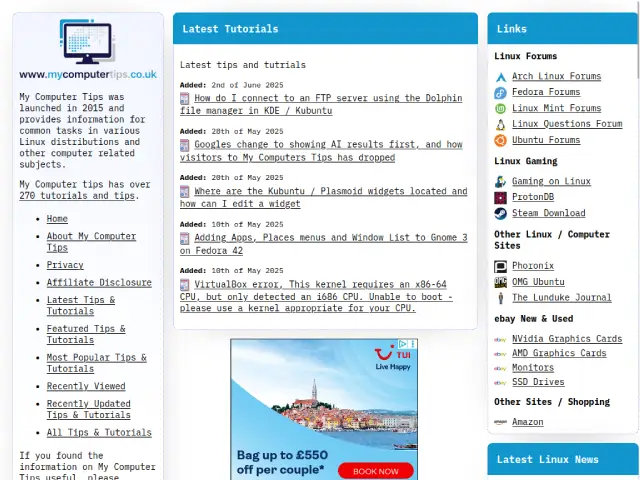Open SSD Drives ebay link

click(x=538, y=382)
